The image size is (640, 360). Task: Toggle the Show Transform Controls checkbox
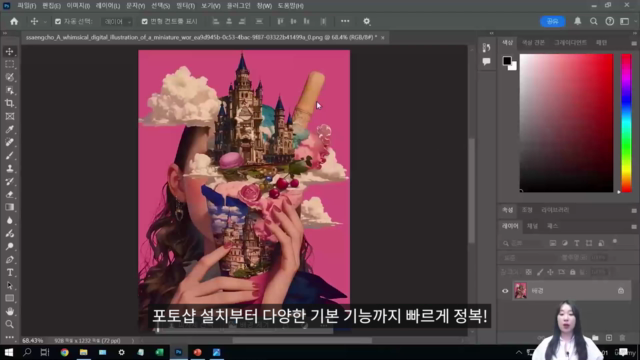144,22
